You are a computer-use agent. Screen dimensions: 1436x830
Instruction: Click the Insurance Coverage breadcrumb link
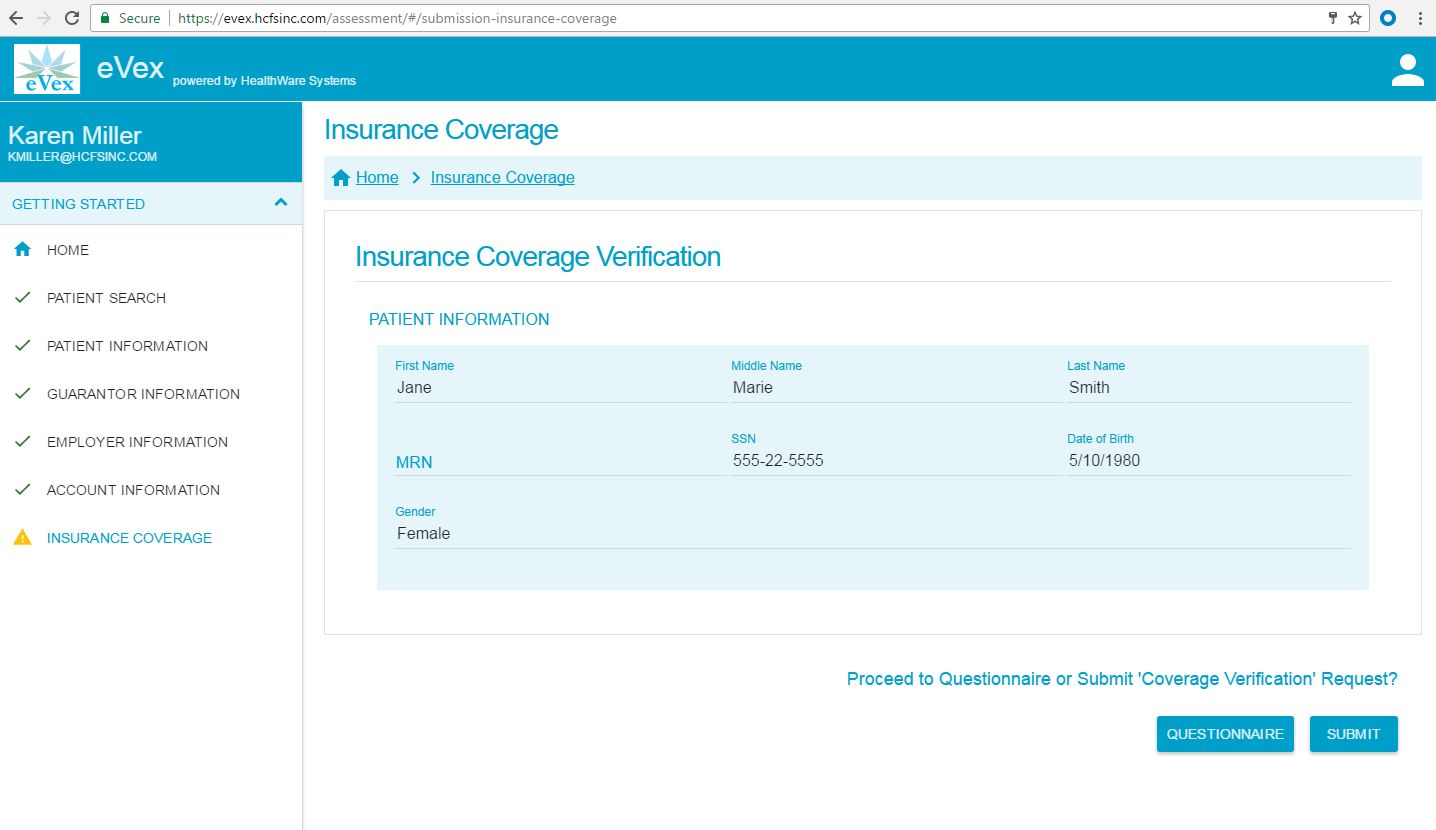tap(502, 178)
